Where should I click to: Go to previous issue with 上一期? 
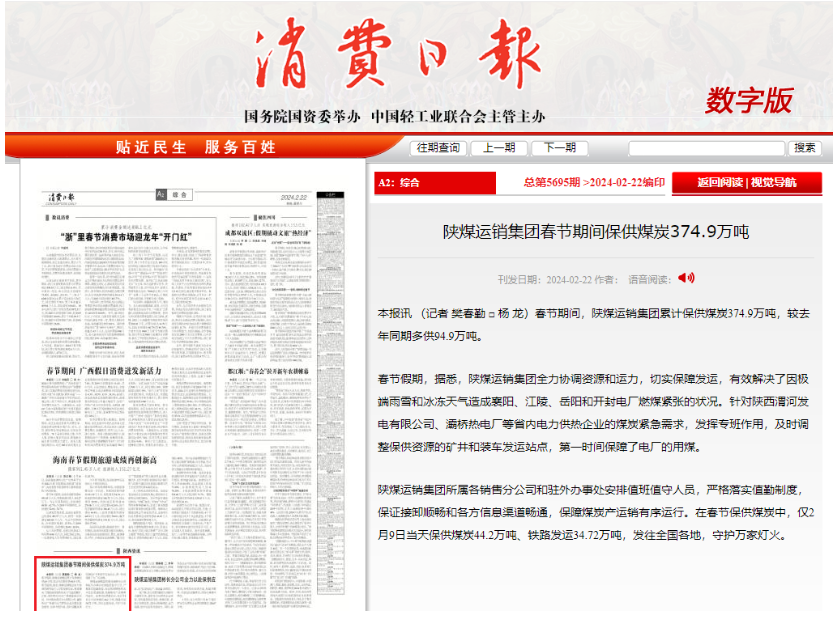499,148
